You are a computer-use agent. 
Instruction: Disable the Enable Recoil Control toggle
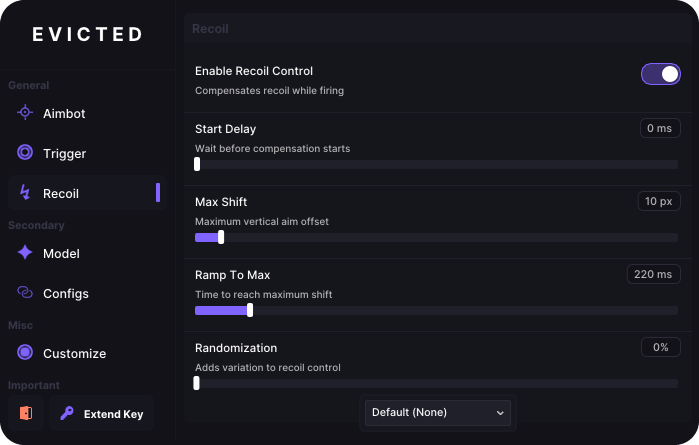[661, 74]
